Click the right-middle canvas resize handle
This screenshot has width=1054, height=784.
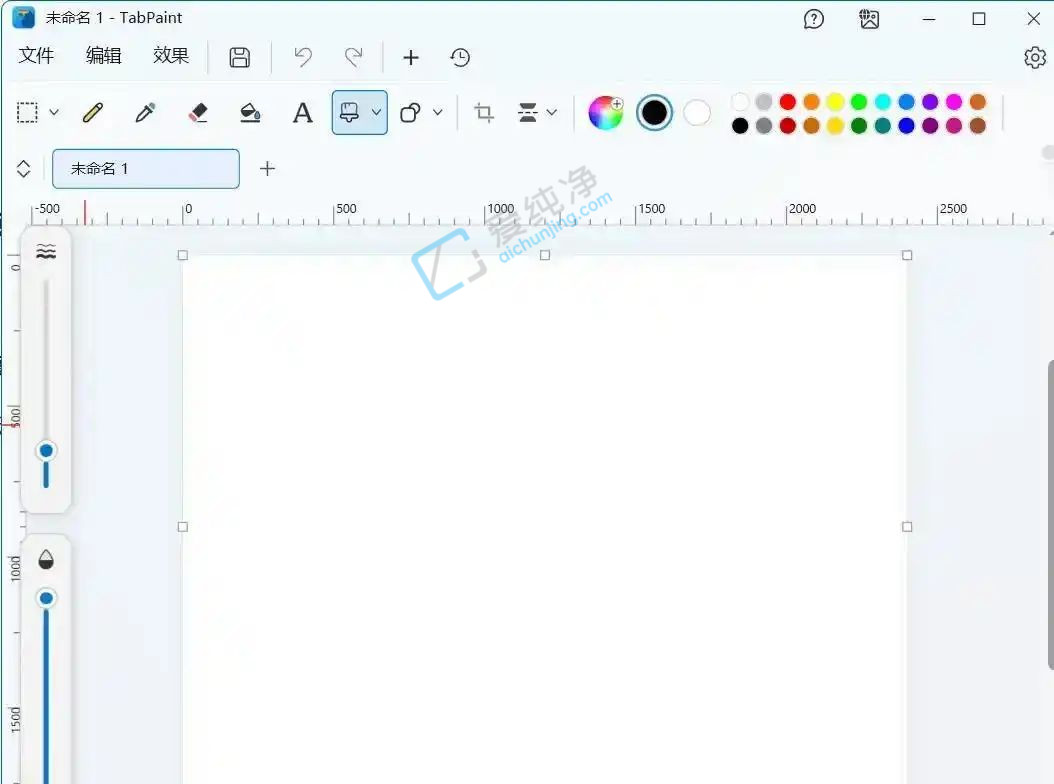tap(907, 527)
